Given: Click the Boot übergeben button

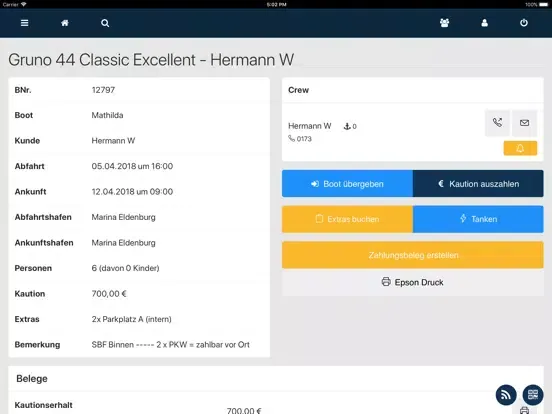Looking at the screenshot, I should pos(347,184).
